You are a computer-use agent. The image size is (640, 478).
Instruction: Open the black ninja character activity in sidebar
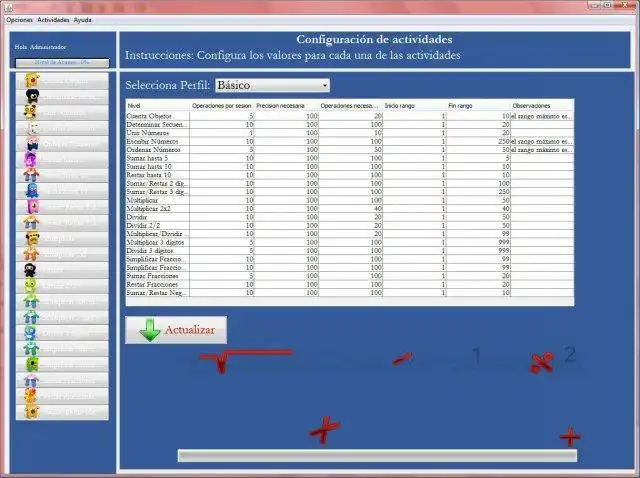click(62, 270)
